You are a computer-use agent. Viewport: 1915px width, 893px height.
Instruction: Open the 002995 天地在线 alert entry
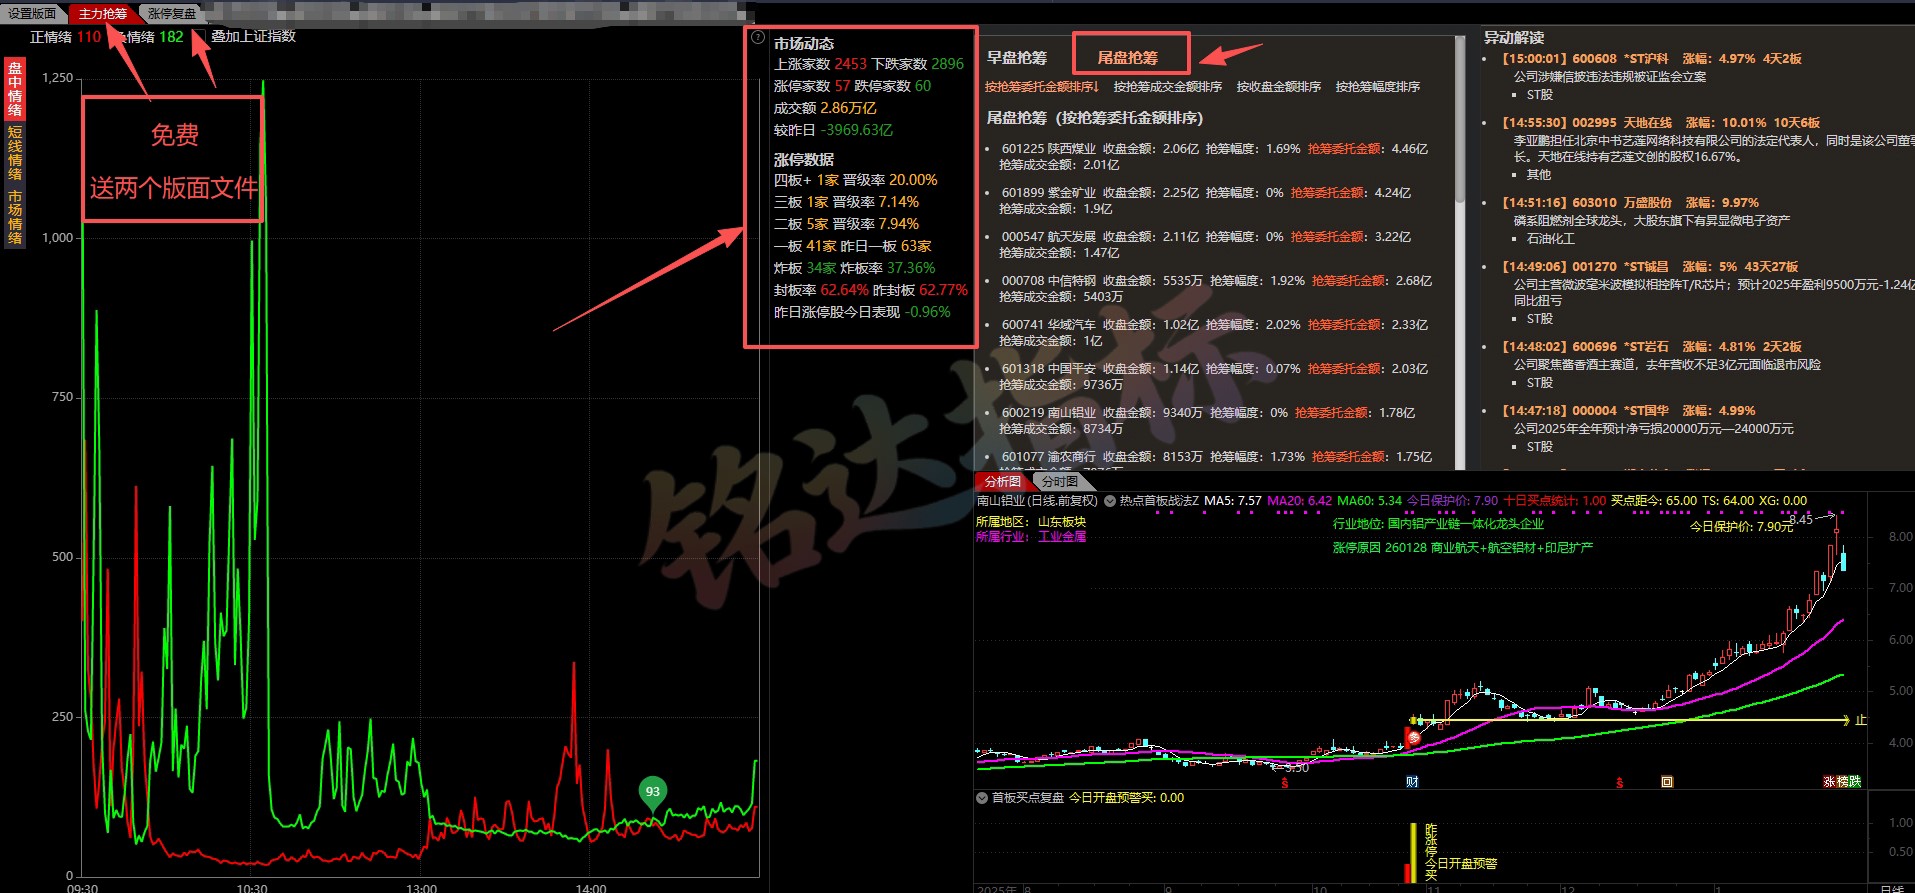[1661, 123]
